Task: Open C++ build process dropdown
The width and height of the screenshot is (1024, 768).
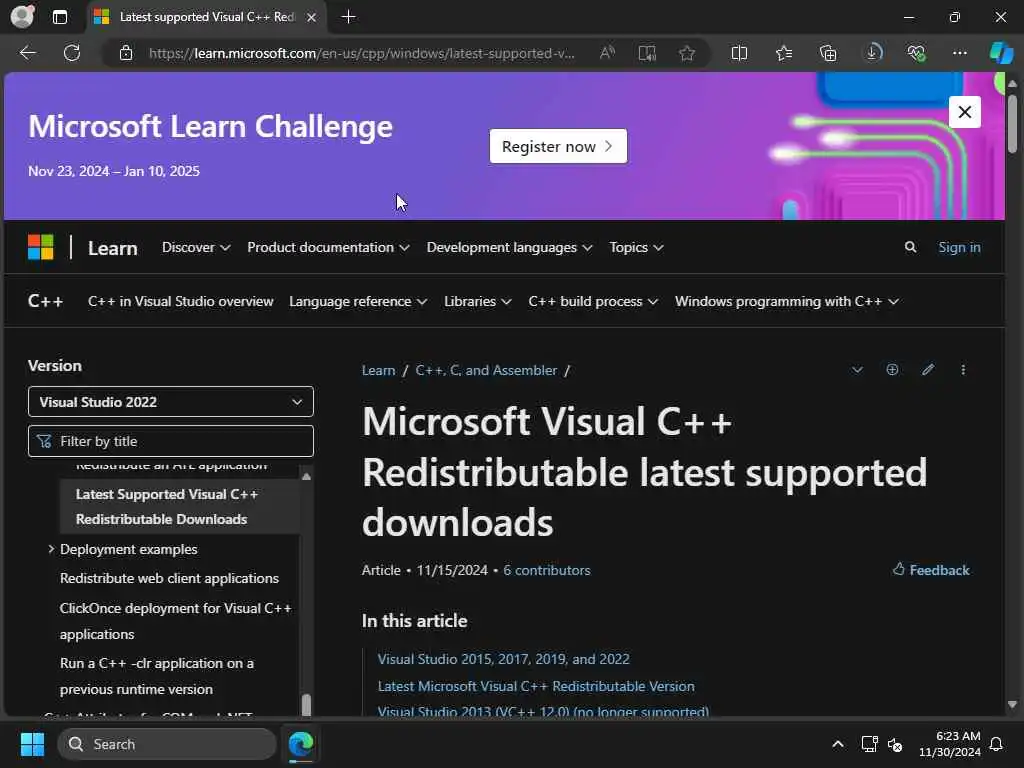Action: coord(593,301)
